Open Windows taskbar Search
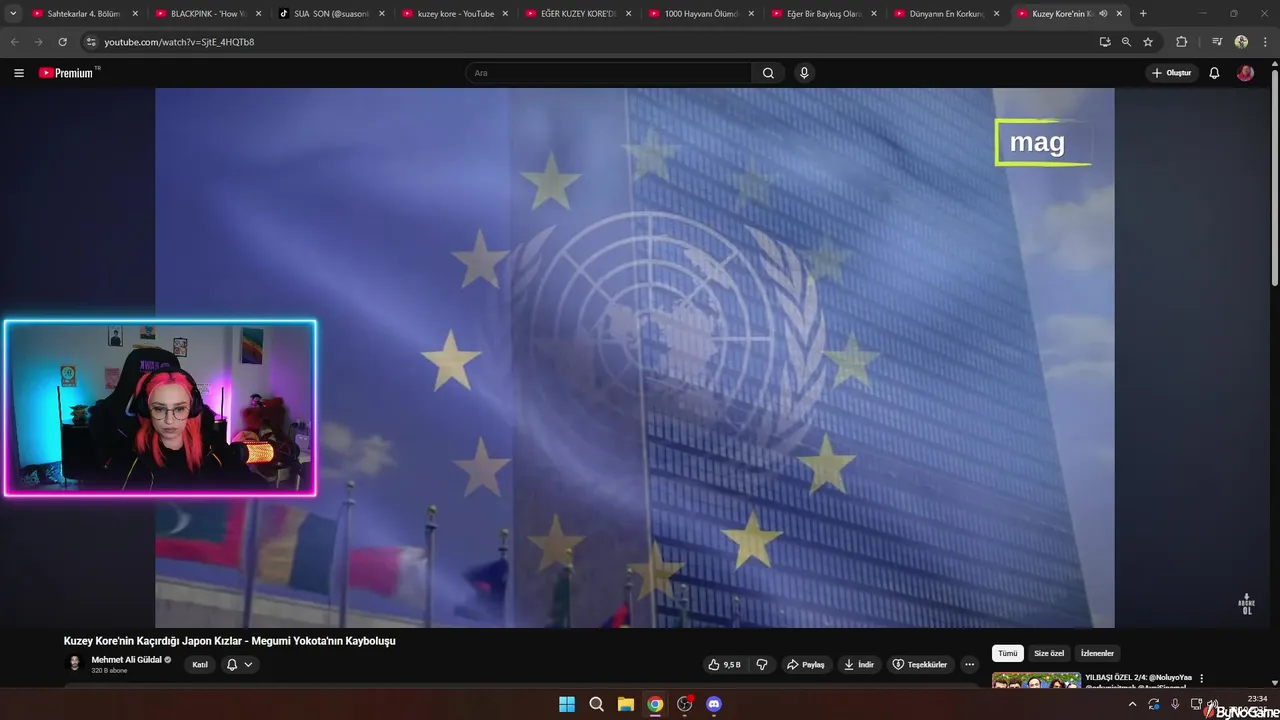Screen dimensions: 1280x720 (596, 704)
